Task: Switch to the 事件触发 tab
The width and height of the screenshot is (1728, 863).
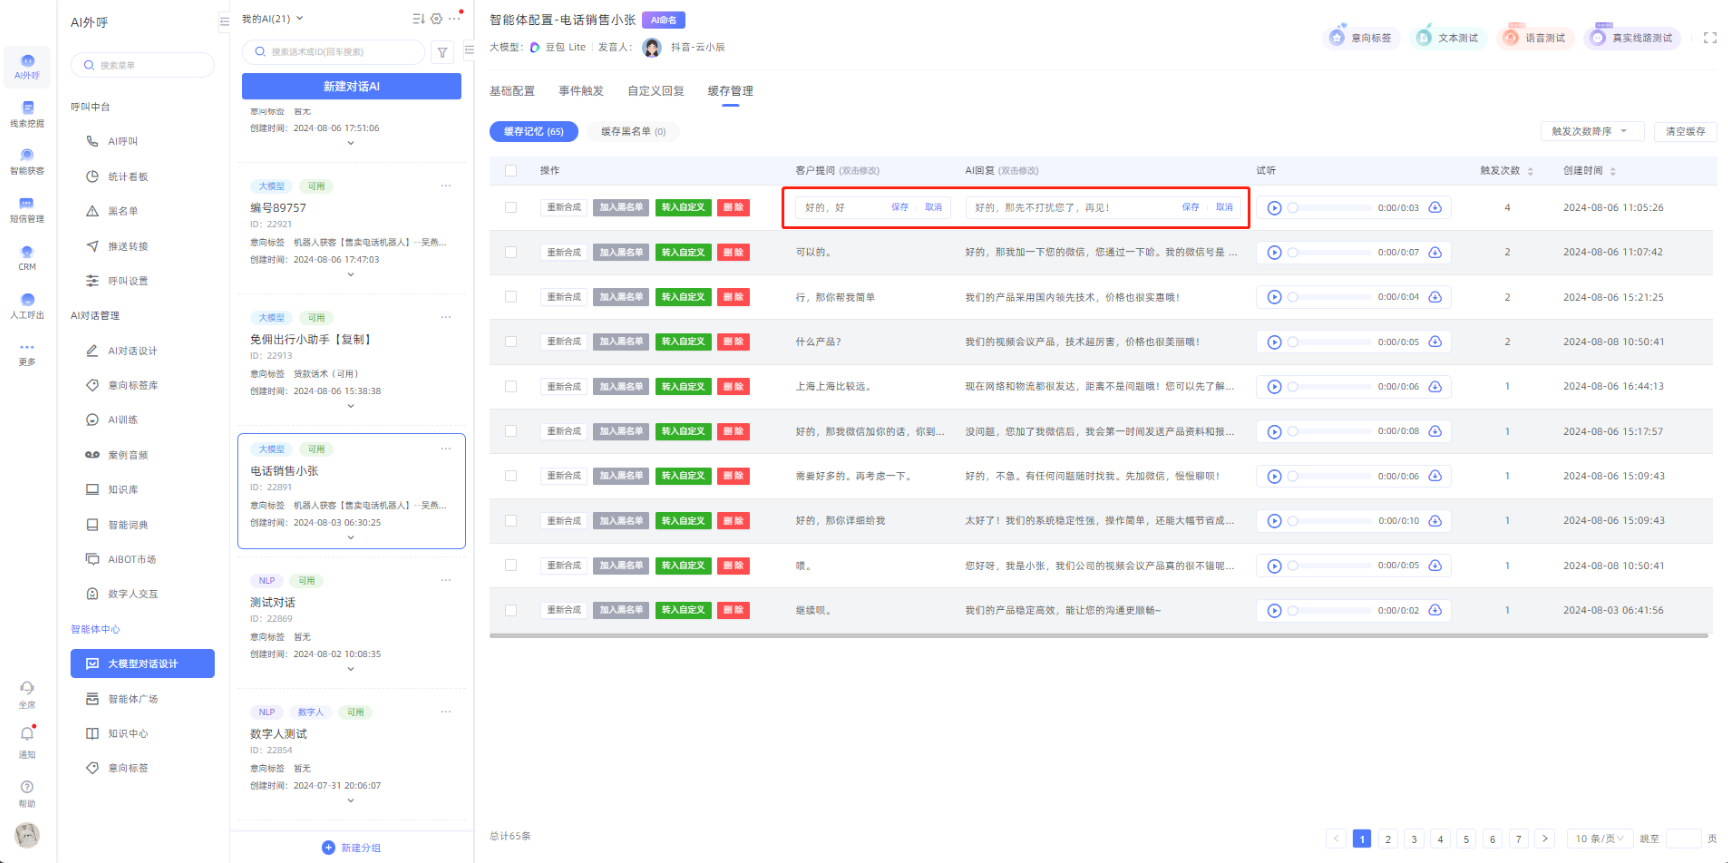Action: click(581, 91)
